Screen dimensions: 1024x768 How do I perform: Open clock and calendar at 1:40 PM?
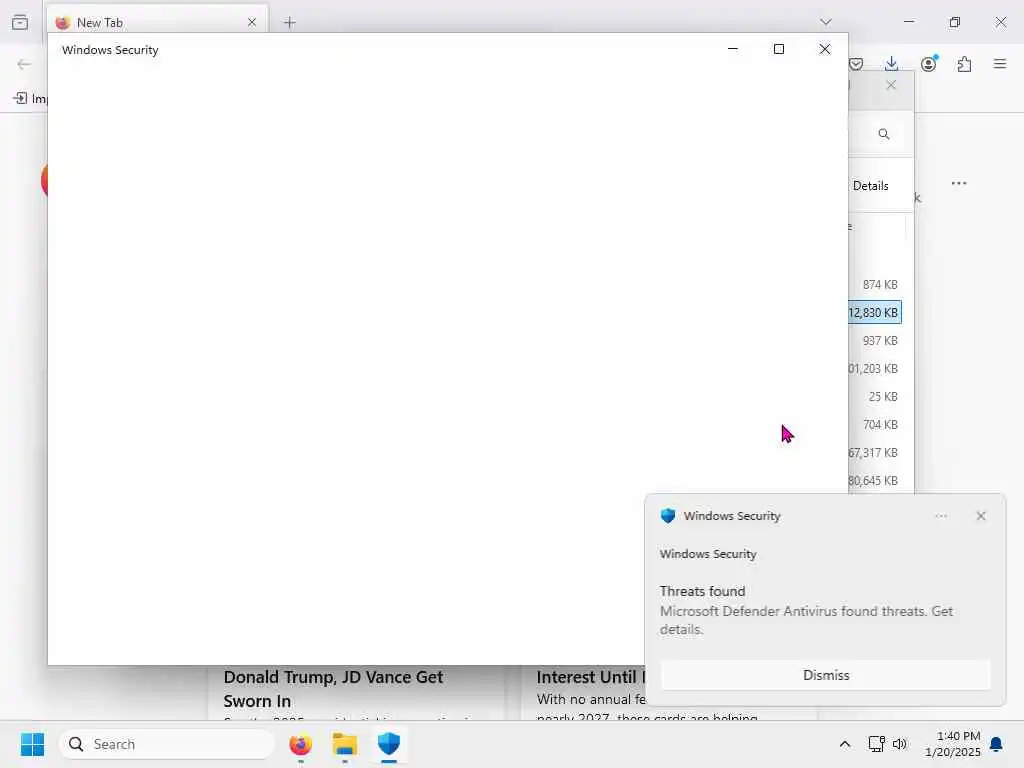click(952, 744)
